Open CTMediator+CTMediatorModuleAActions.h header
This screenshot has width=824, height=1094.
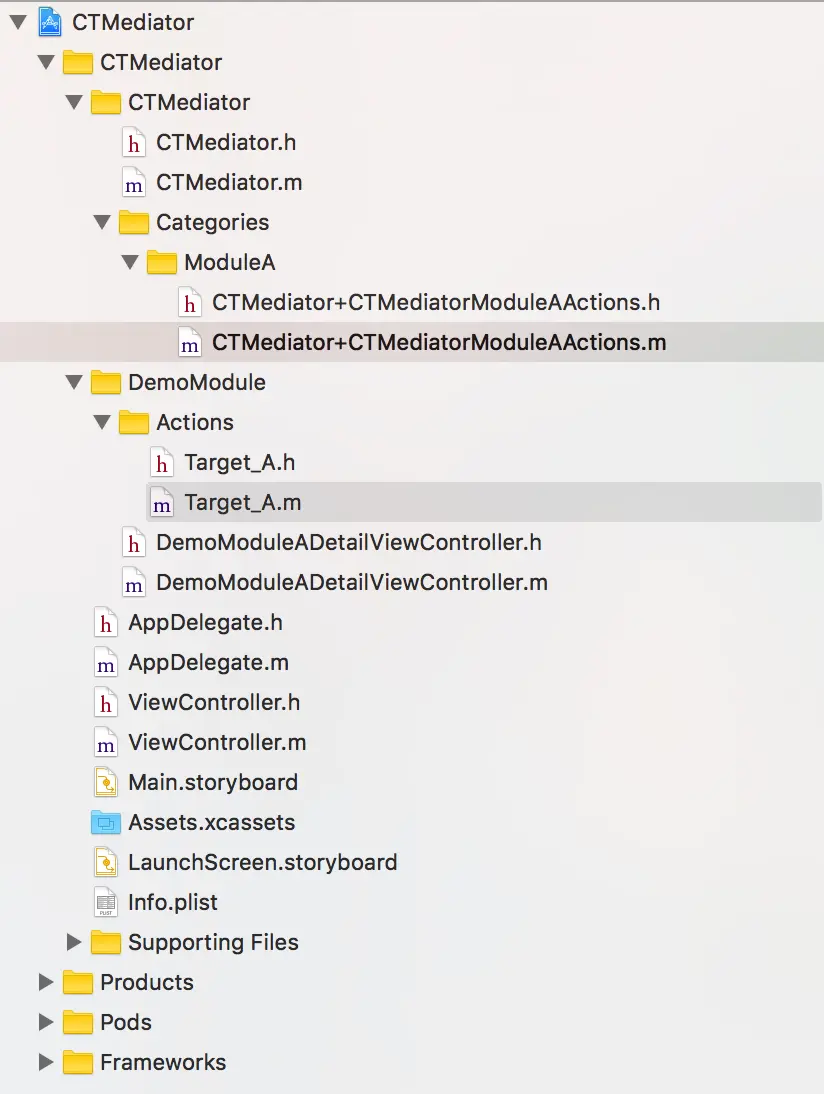(435, 302)
